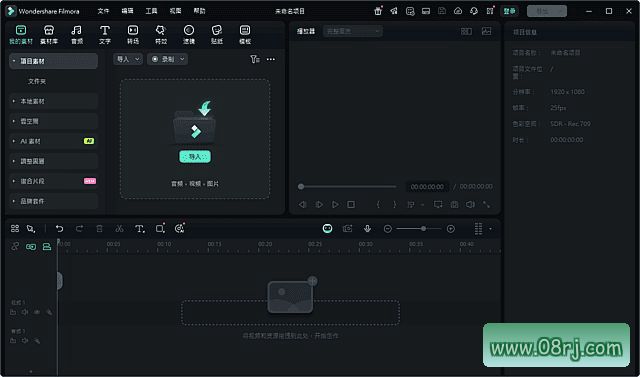Click the timeline microphone voiceover icon

[367, 228]
